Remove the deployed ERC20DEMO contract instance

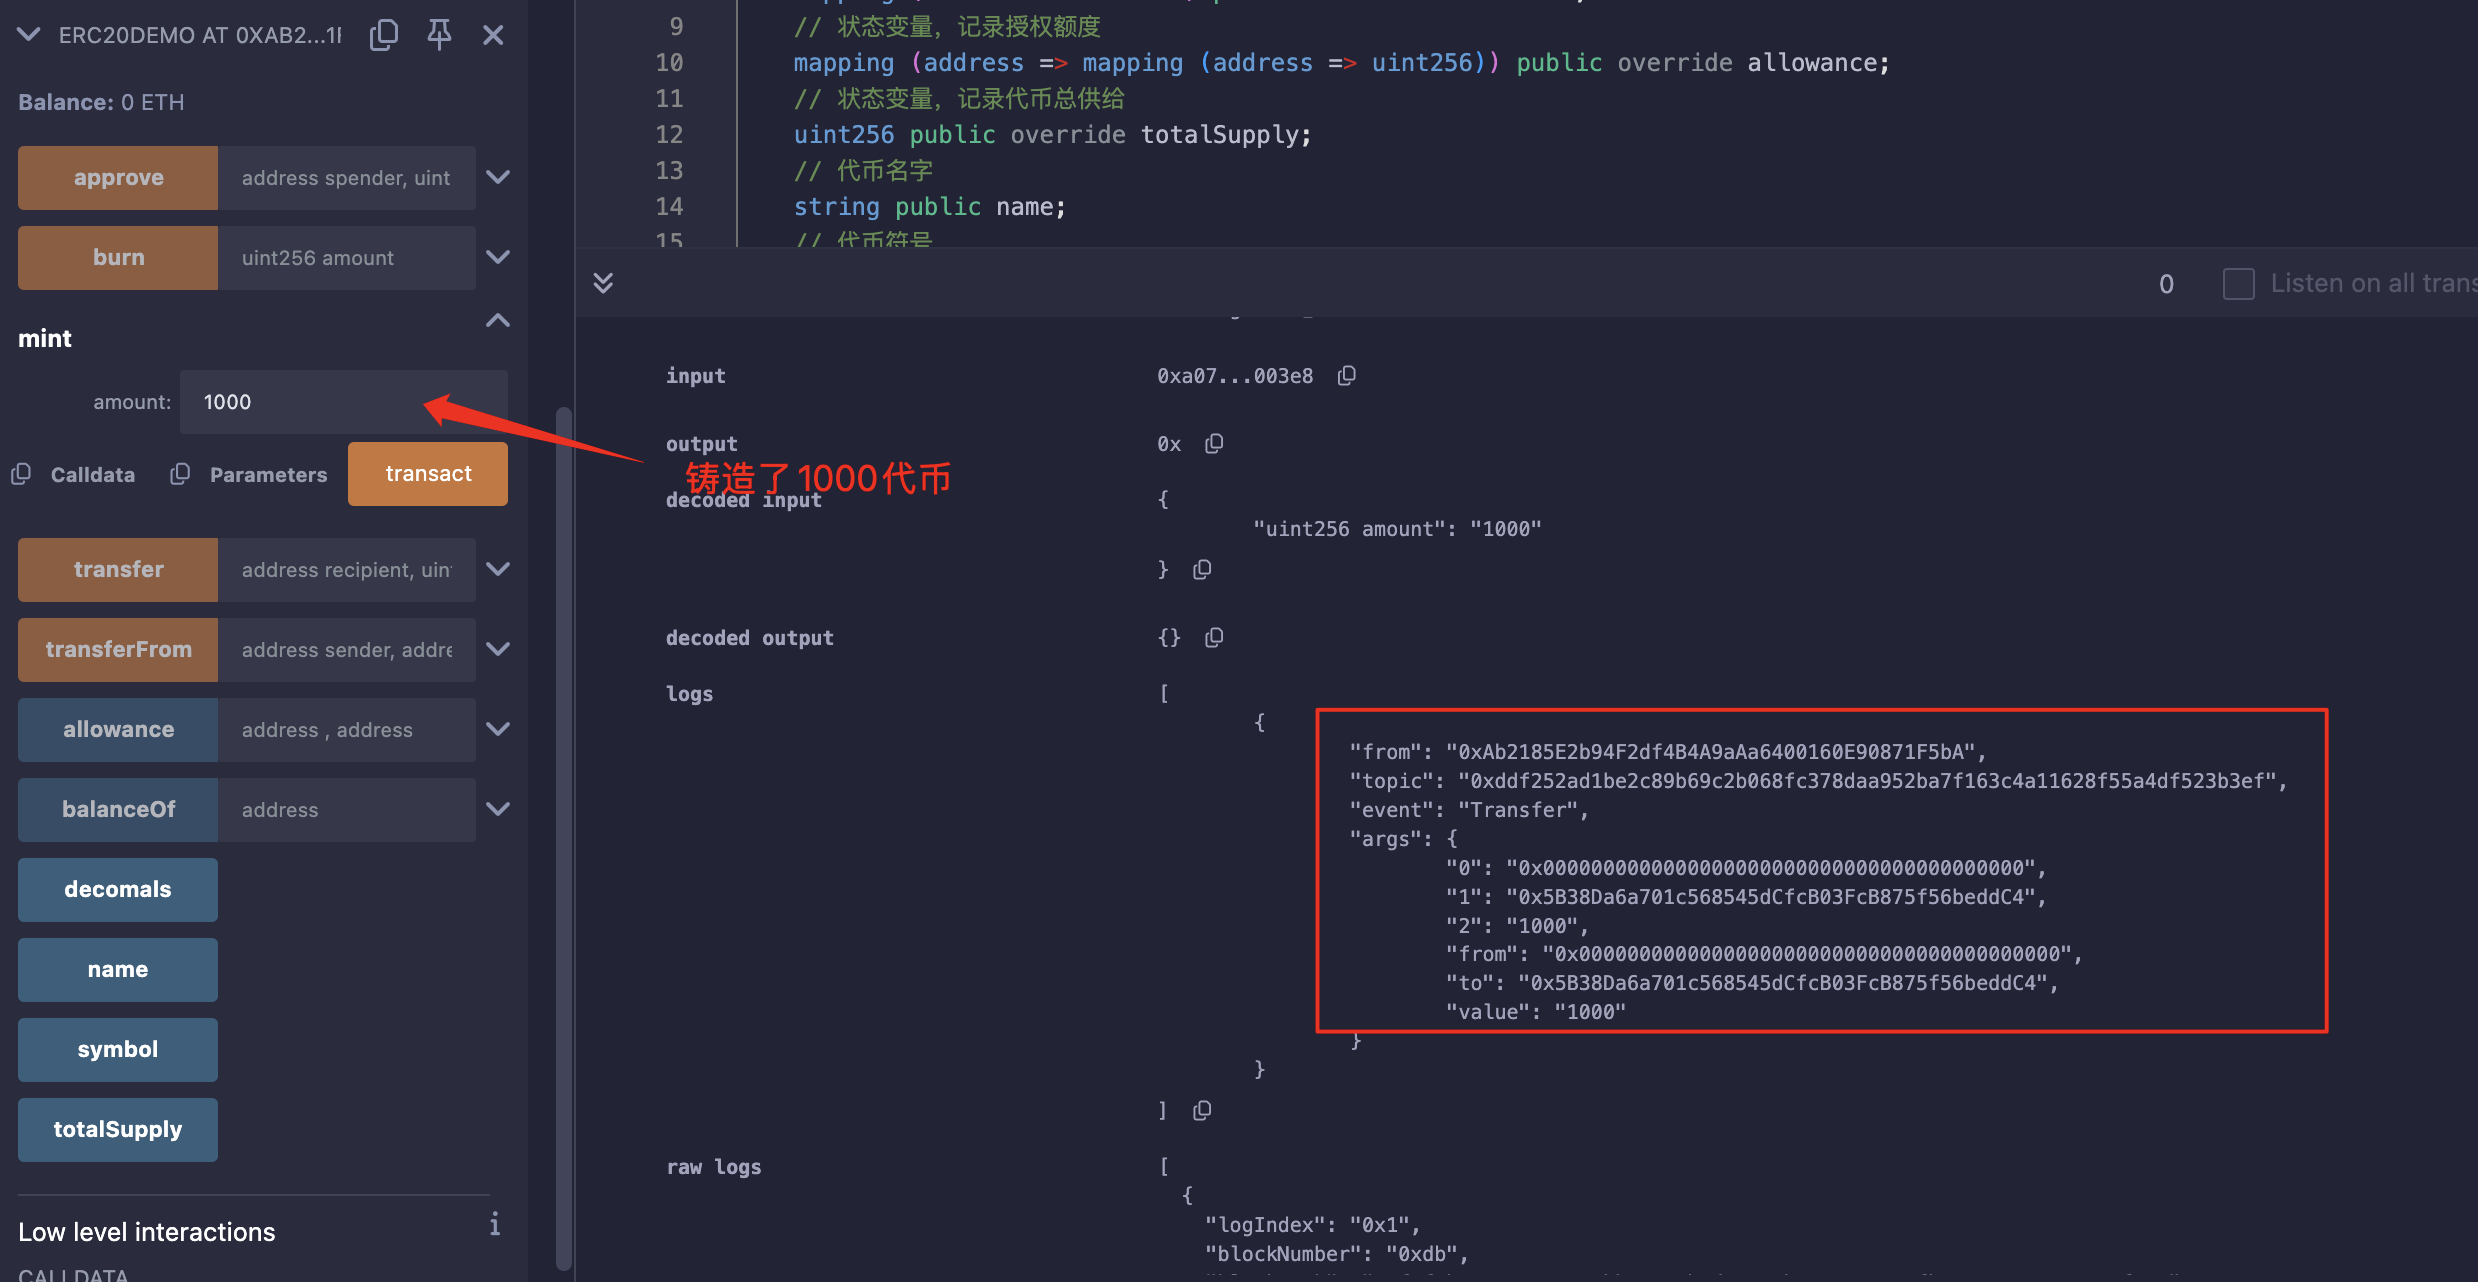click(493, 35)
